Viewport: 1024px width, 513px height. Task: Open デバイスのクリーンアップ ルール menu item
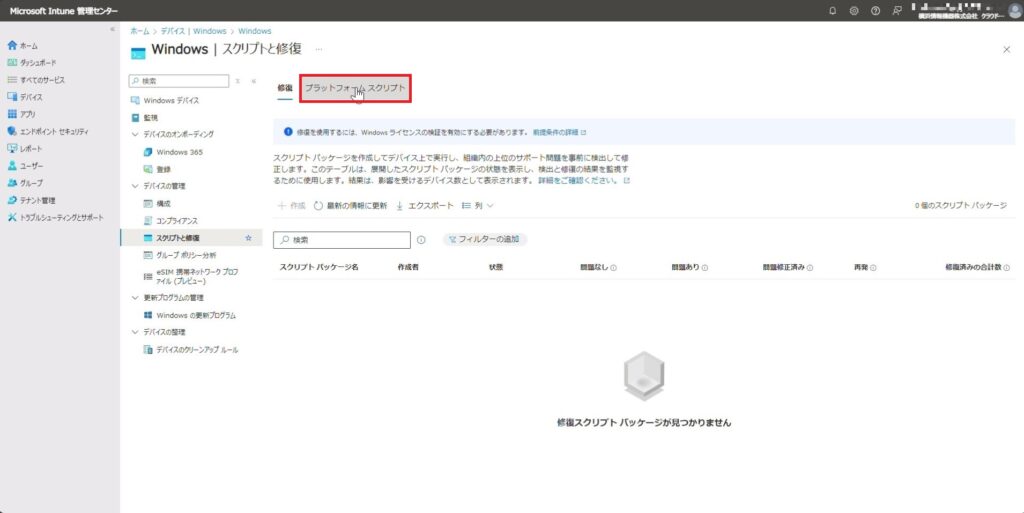(x=191, y=350)
